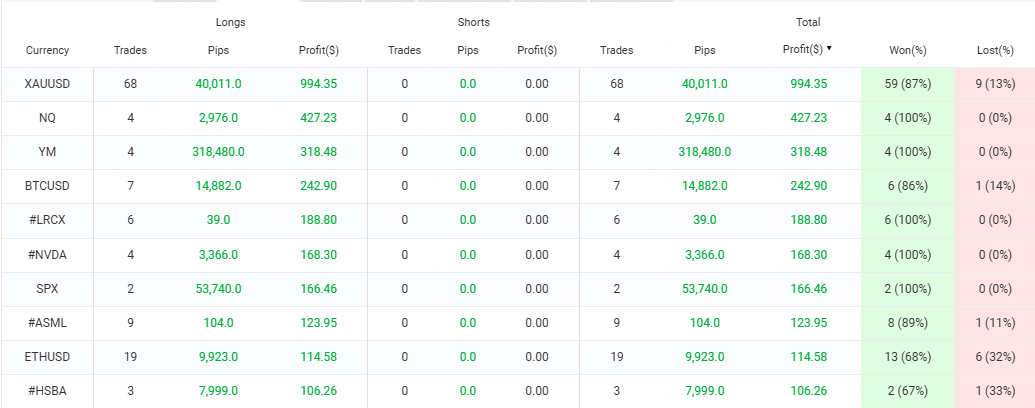Click the 6 (32%) lost cell for ETHUSD

coord(995,356)
